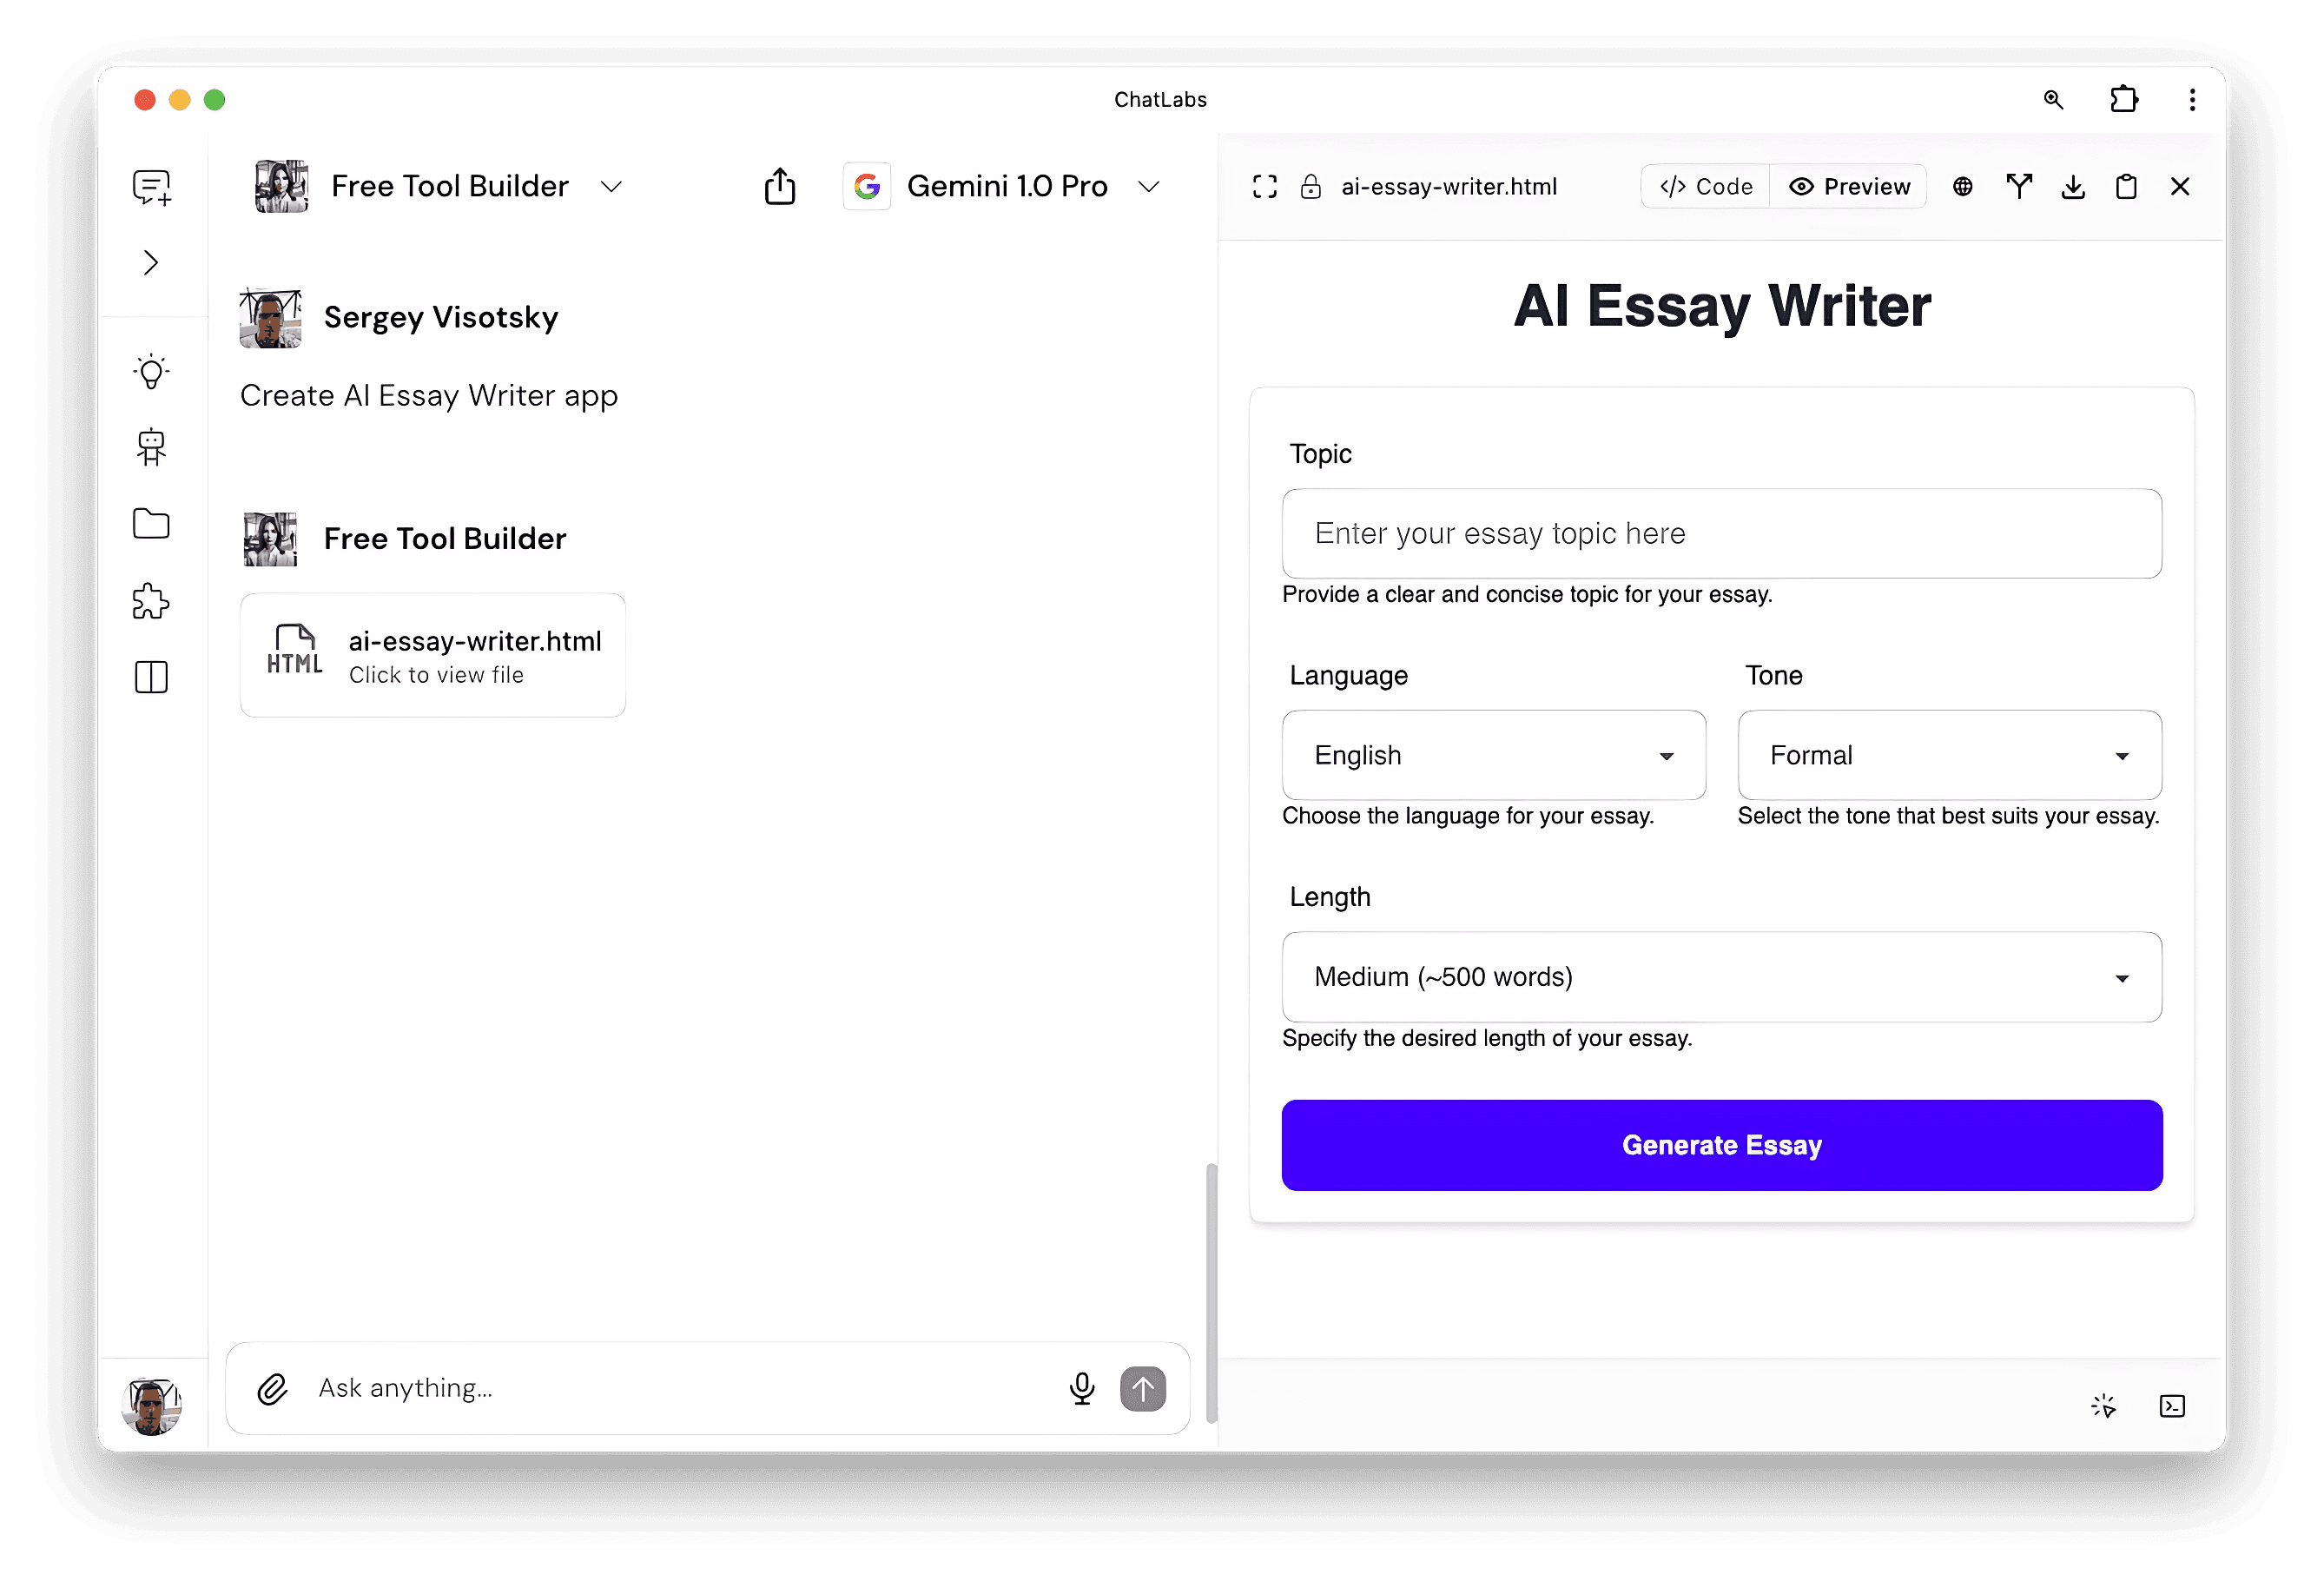2324x1581 pixels.
Task: Toggle fullscreen for the artifact panel
Action: 1265,187
